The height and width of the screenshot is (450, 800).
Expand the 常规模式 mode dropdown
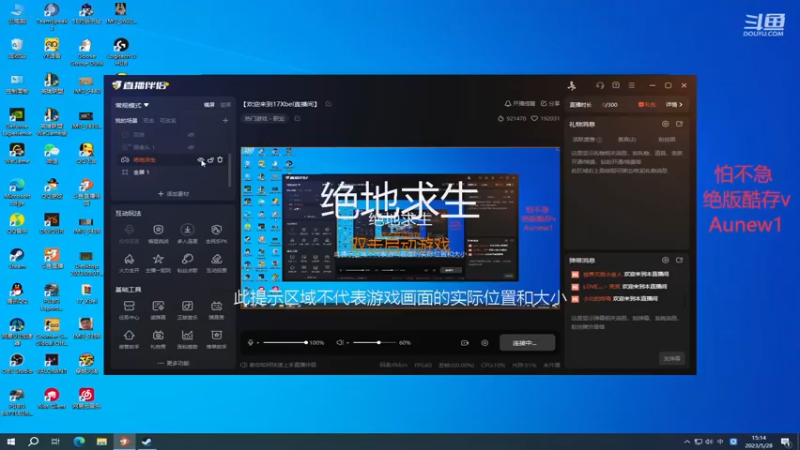click(132, 105)
